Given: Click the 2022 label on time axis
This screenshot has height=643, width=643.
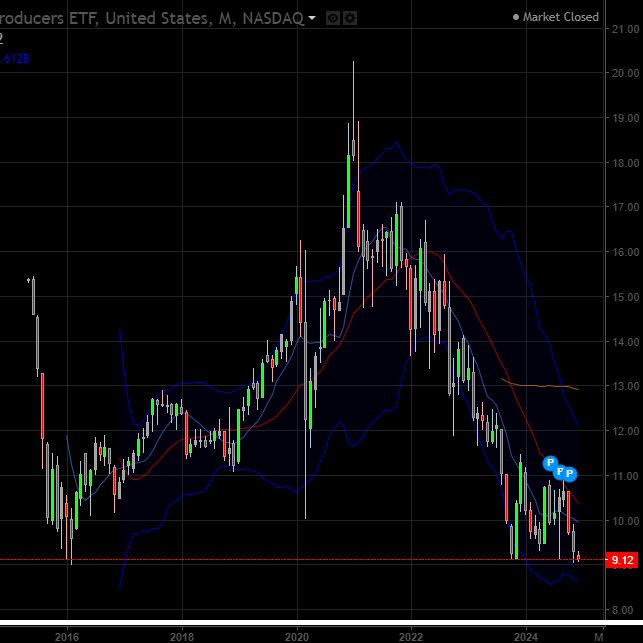Looking at the screenshot, I should tap(411, 637).
